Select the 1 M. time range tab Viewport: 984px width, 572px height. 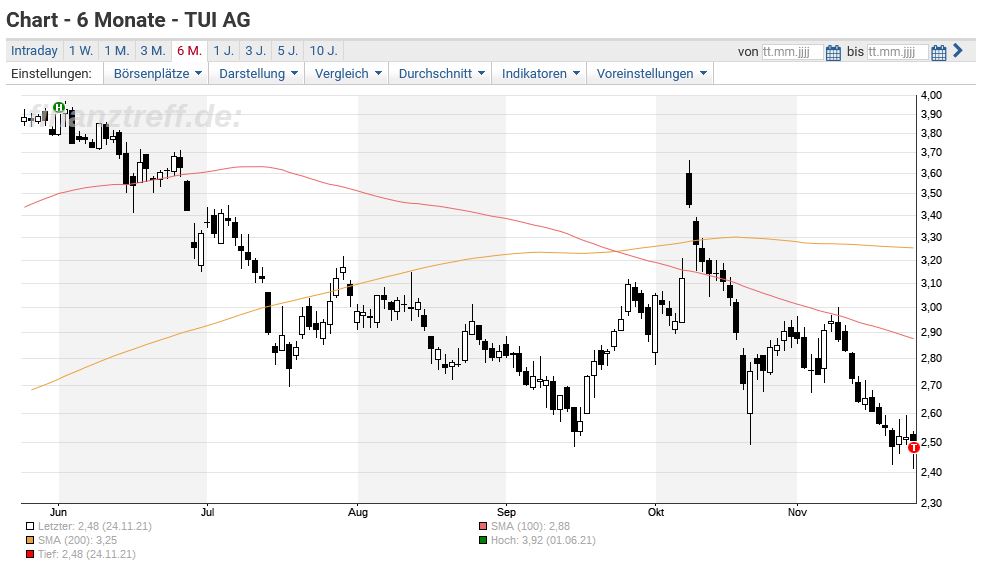[x=117, y=51]
